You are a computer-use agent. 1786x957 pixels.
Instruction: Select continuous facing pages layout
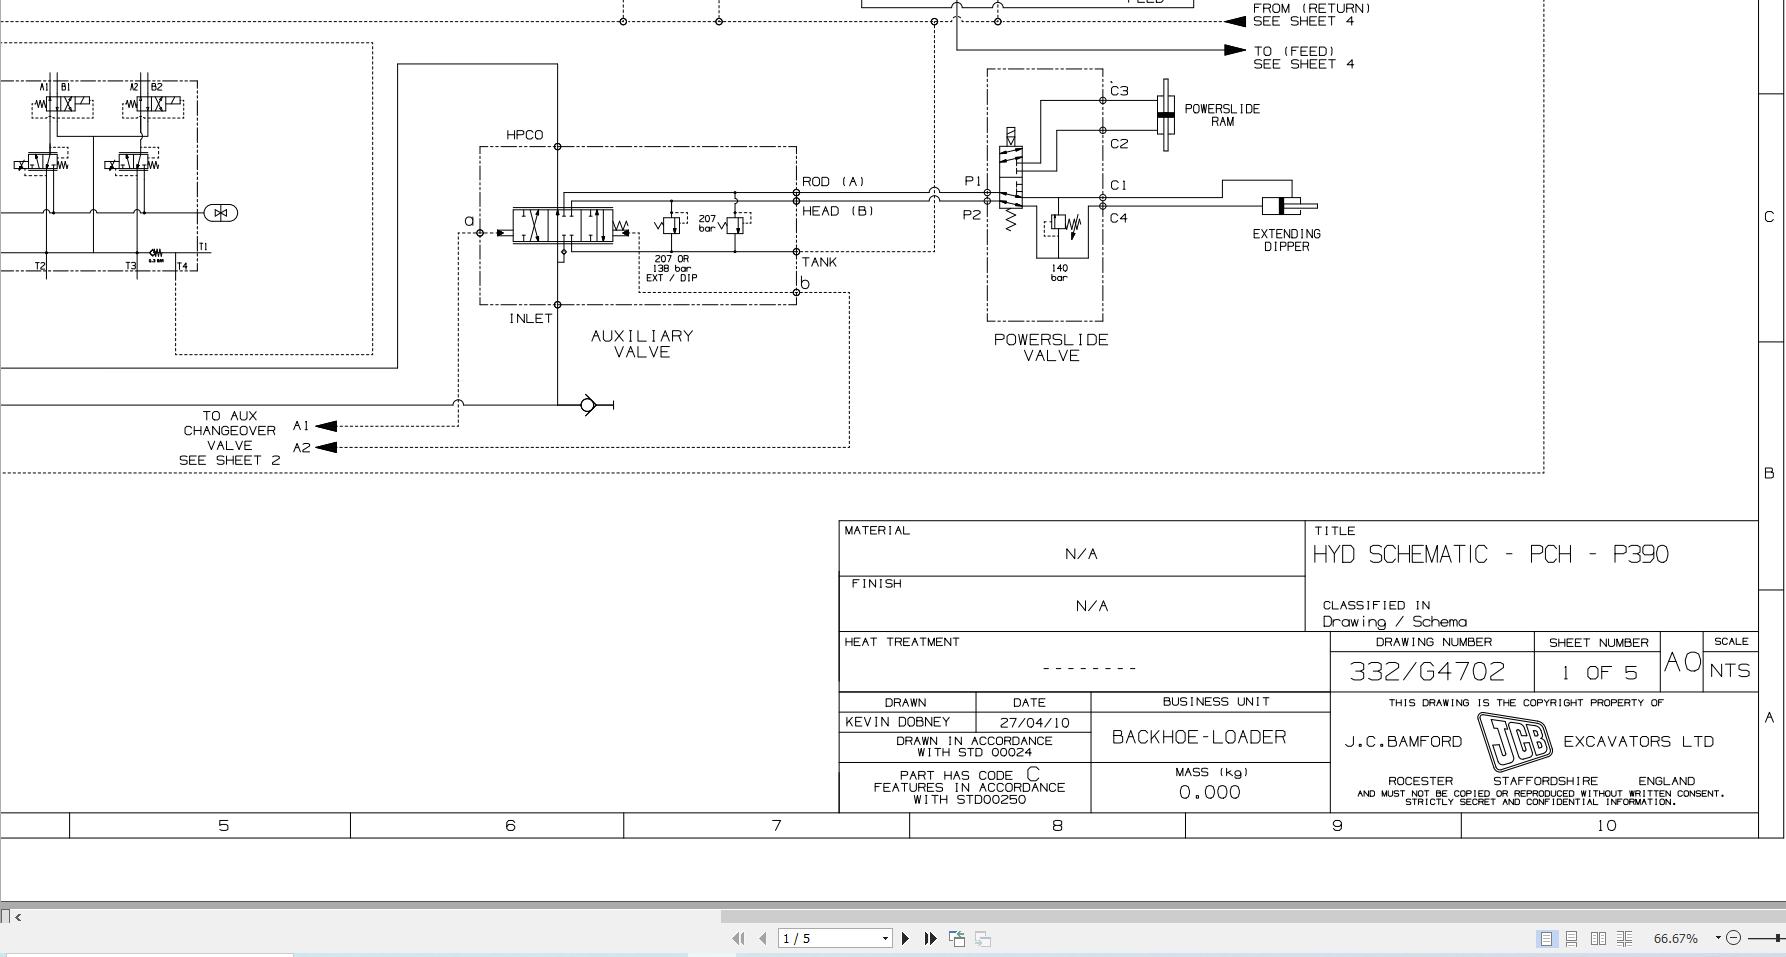click(1625, 938)
